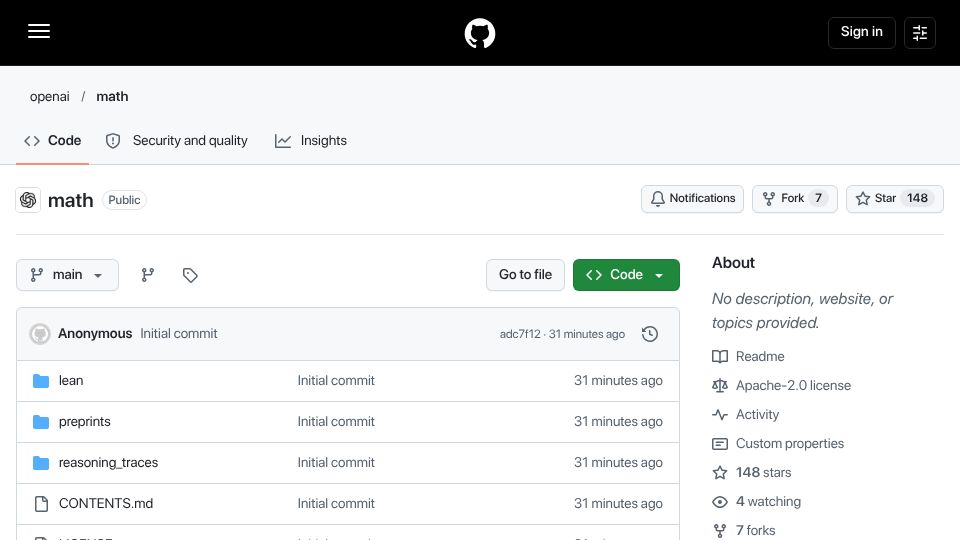
Task: View branches via the branch icon
Action: click(148, 275)
